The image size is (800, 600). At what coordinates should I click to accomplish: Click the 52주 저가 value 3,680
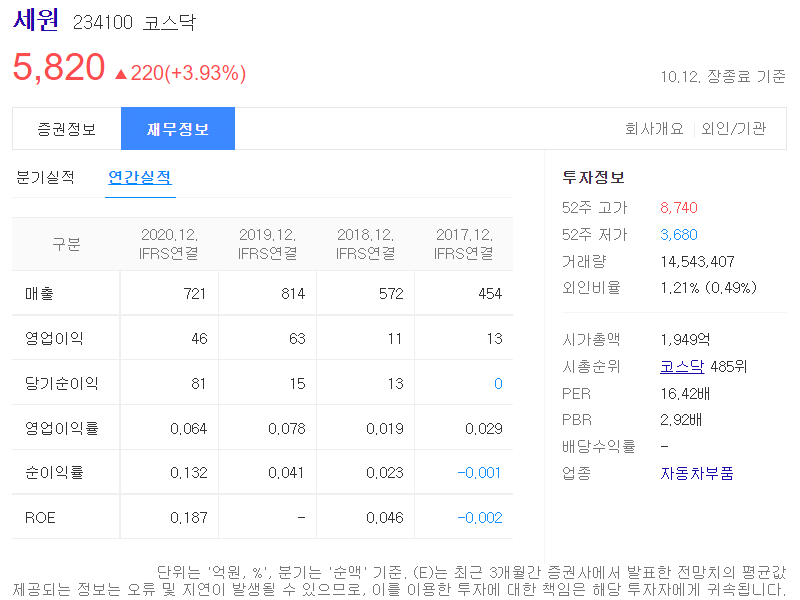coord(679,235)
